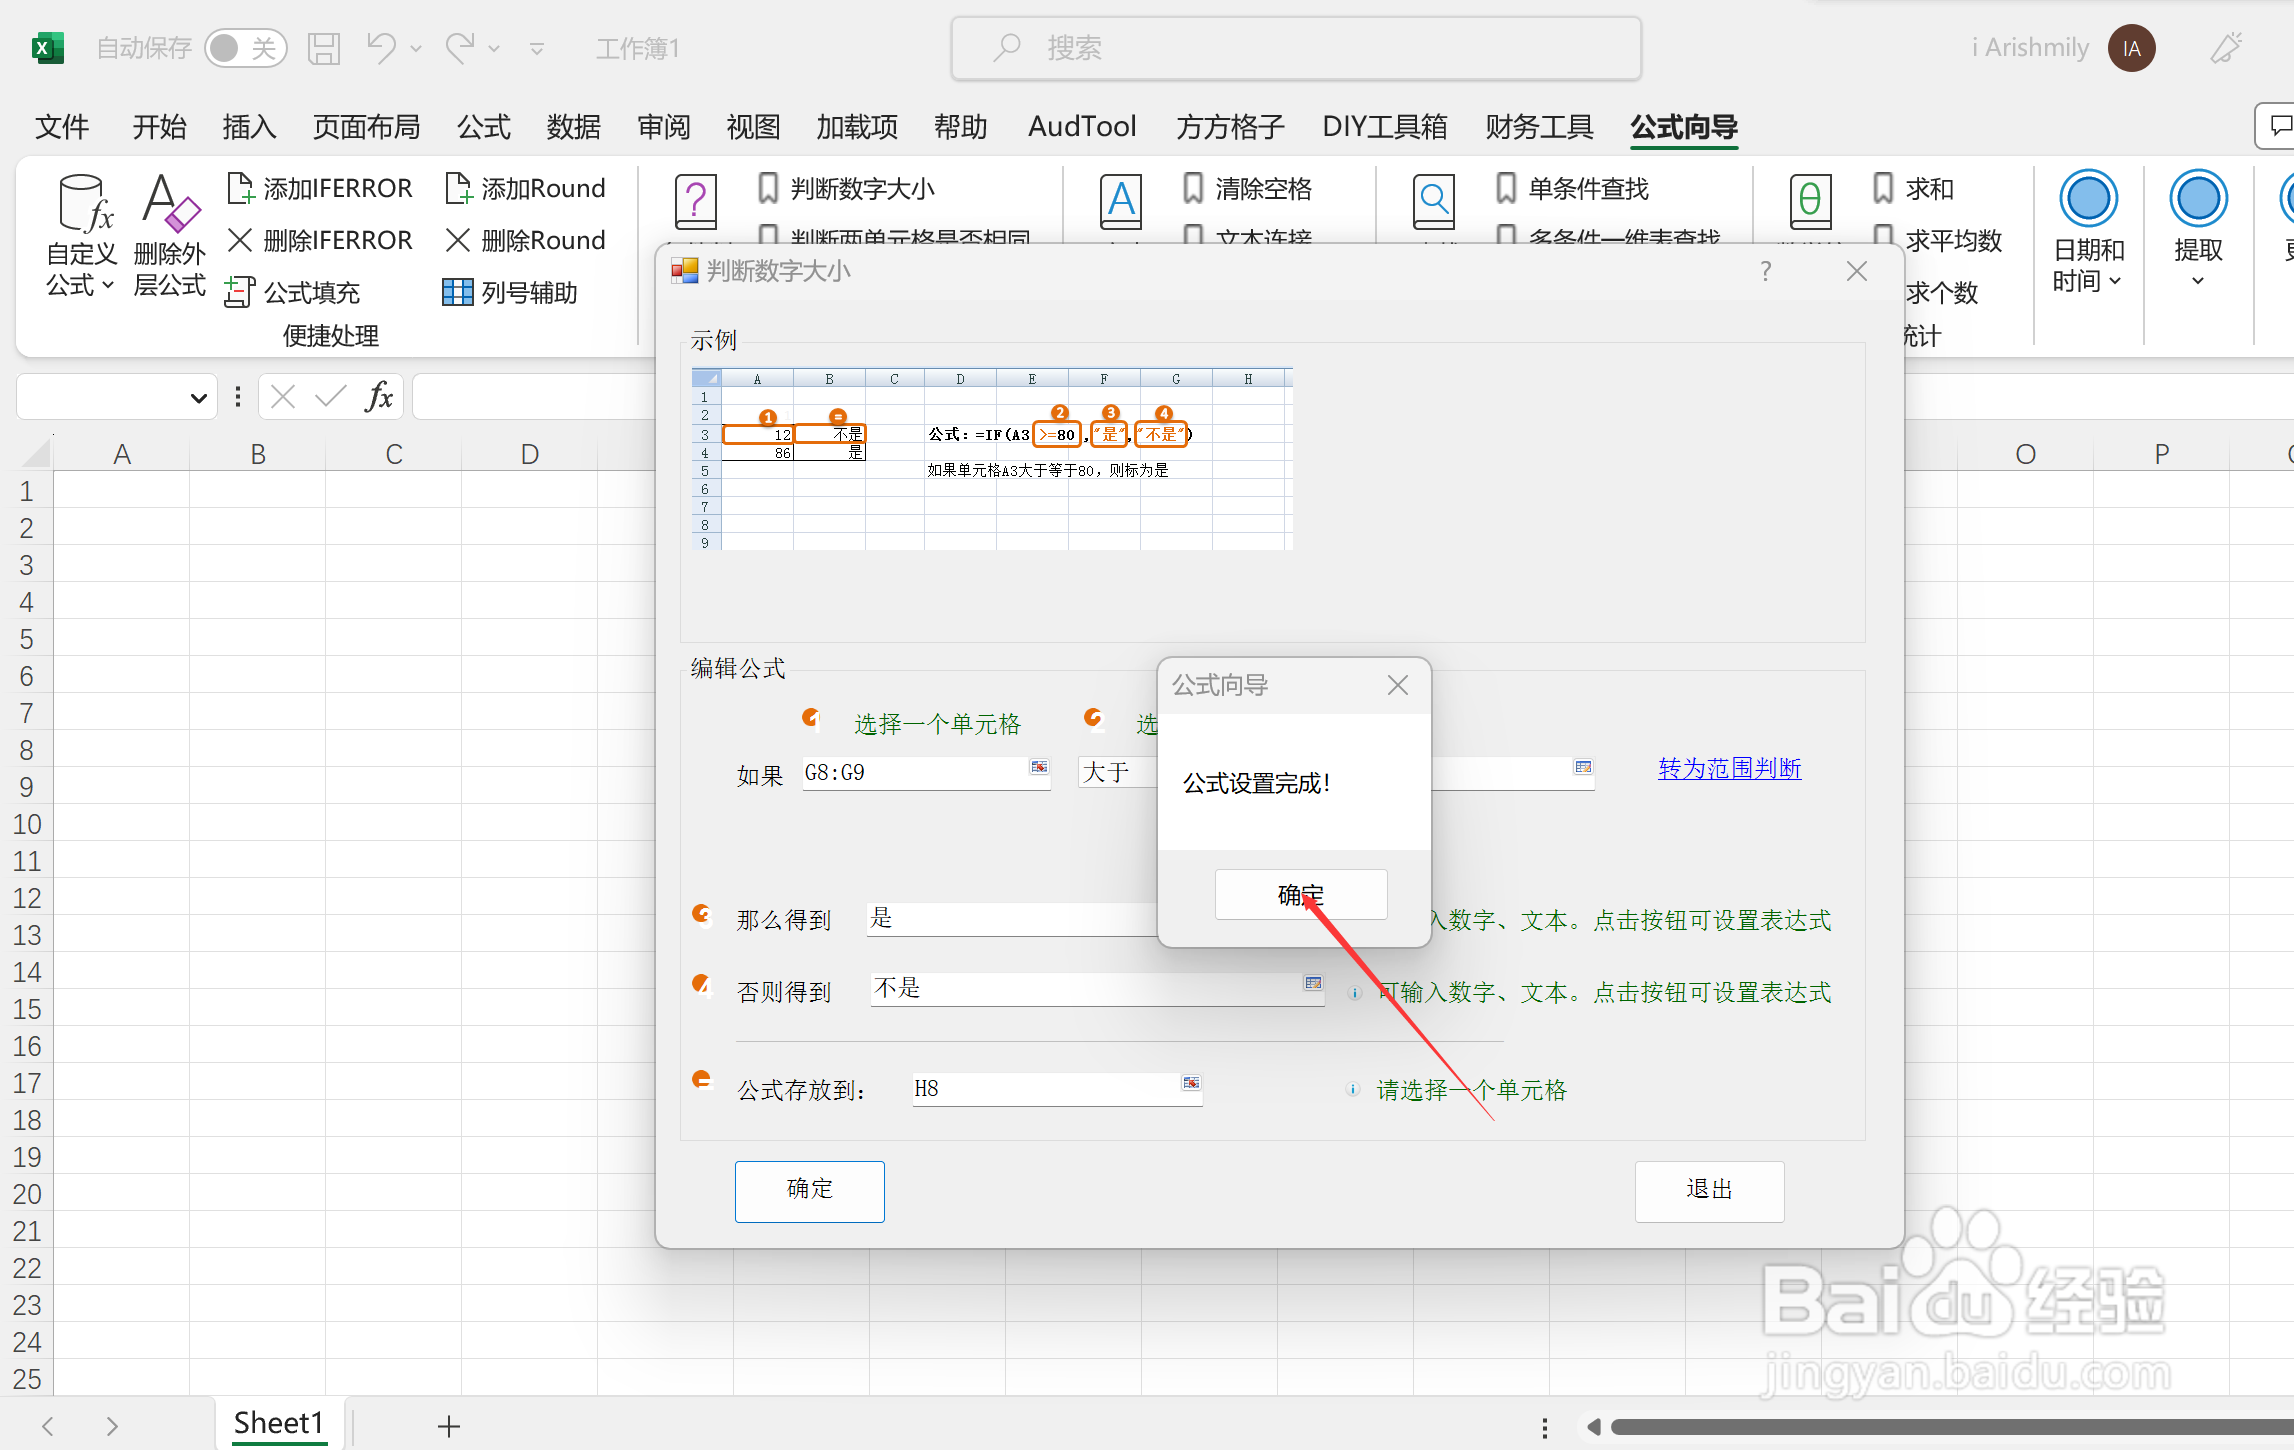Click the Redo arrow icon
This screenshot has width=2294, height=1450.
coord(460,47)
